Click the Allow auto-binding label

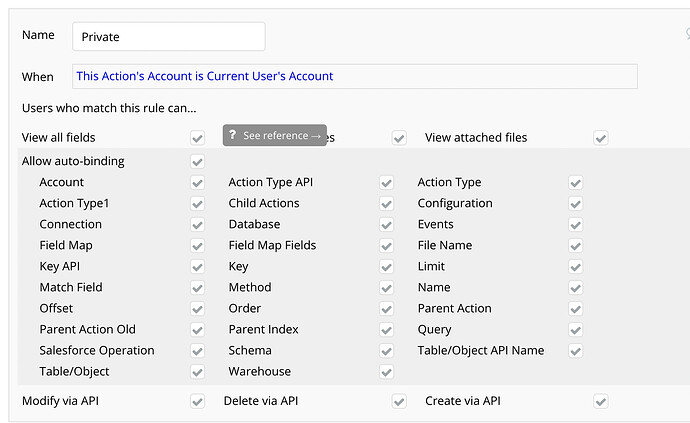pos(73,161)
